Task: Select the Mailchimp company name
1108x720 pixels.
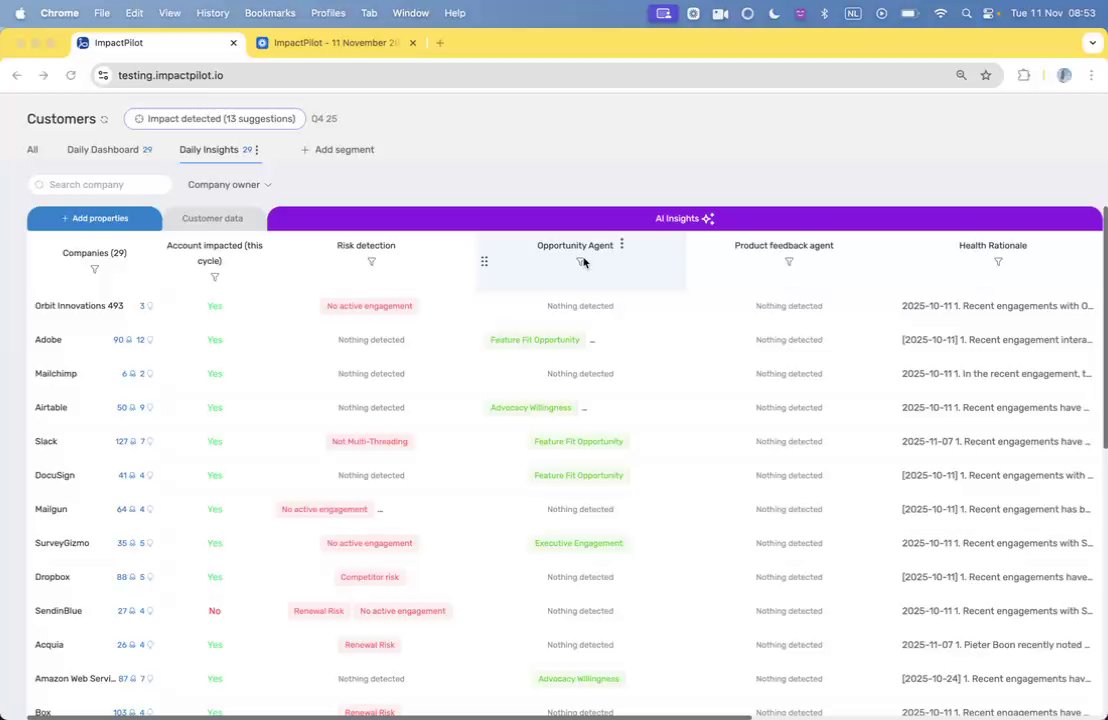Action: tap(56, 374)
